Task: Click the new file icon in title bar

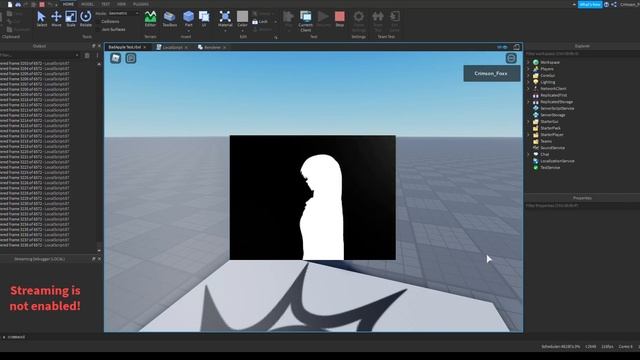Action: tap(10, 4)
